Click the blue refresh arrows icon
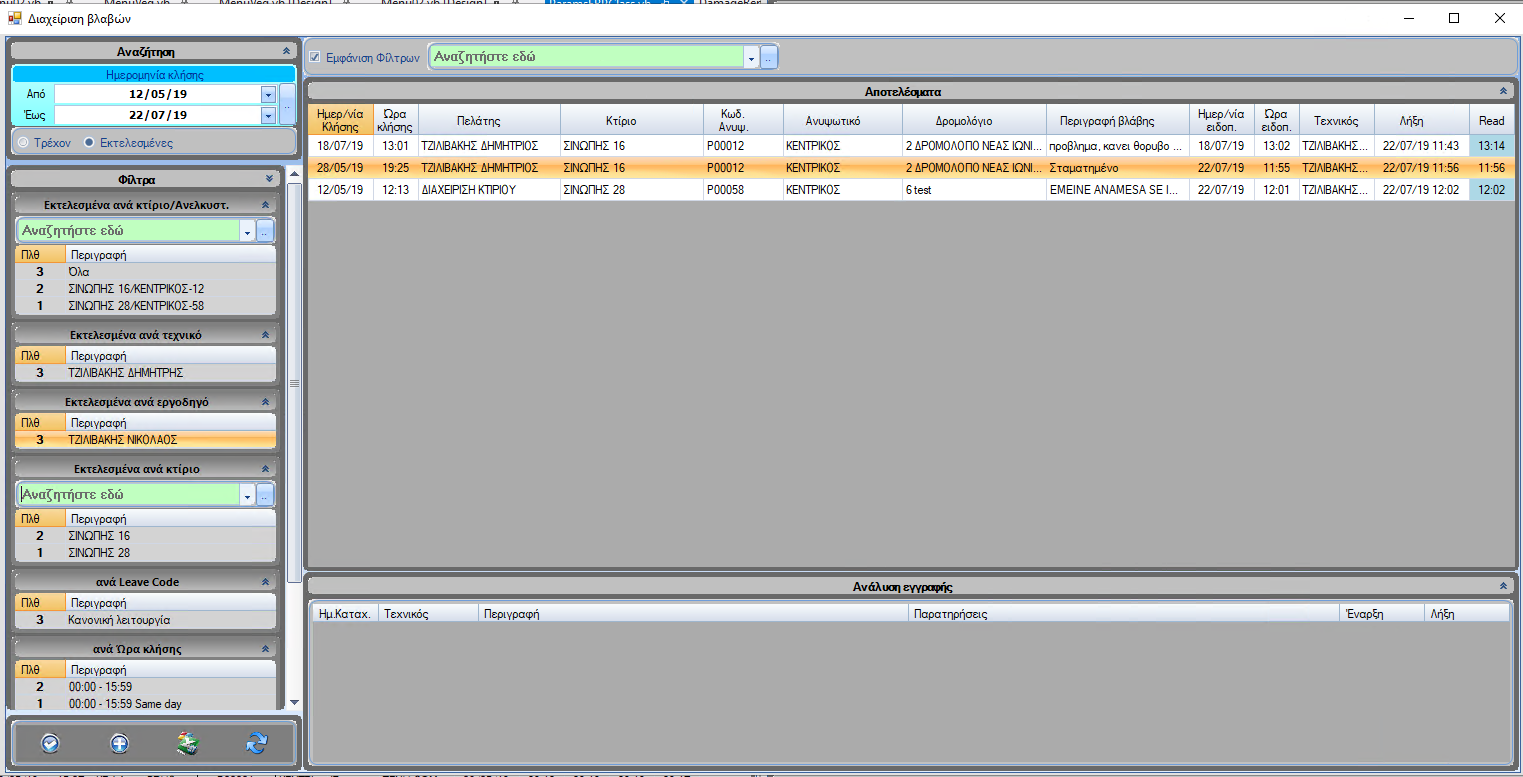1523x777 pixels. (257, 743)
